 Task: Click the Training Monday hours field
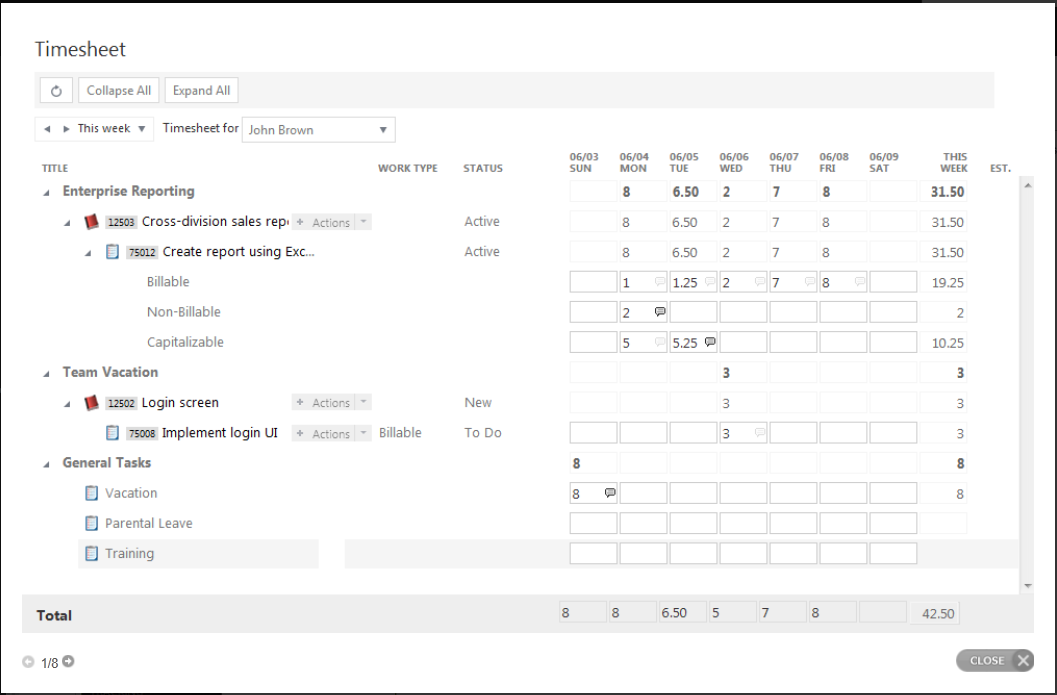(643, 553)
